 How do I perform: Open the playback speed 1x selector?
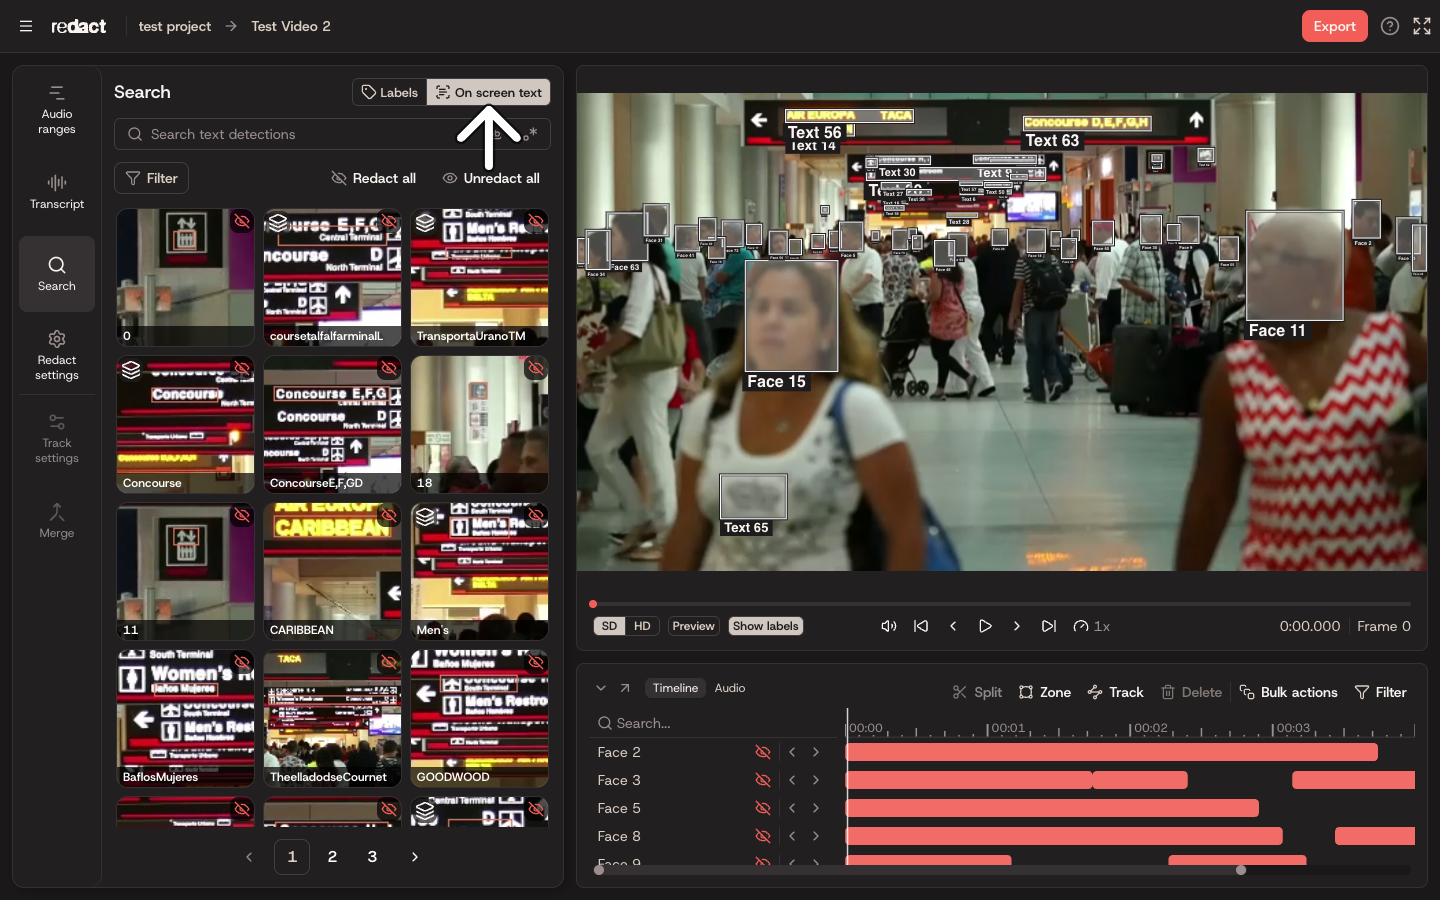(x=1092, y=626)
